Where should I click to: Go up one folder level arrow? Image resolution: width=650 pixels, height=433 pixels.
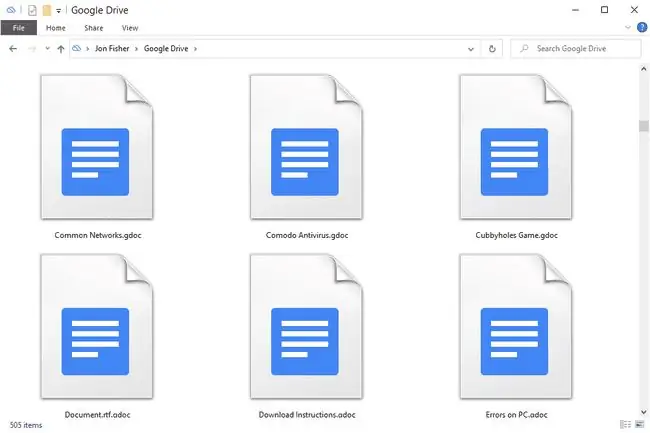click(x=61, y=49)
